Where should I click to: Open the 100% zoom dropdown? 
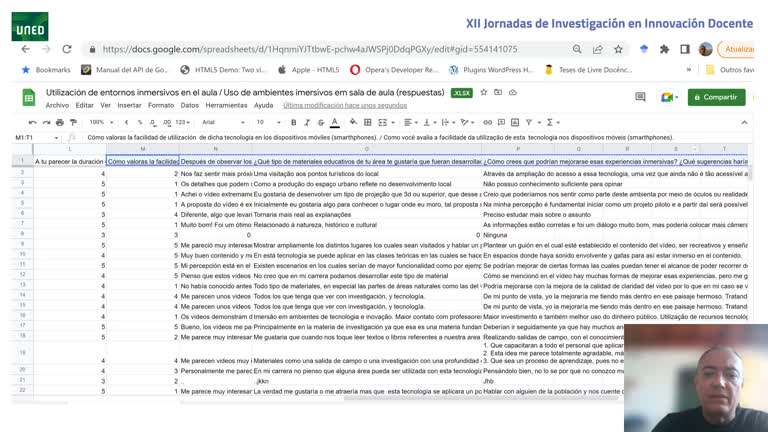click(101, 122)
